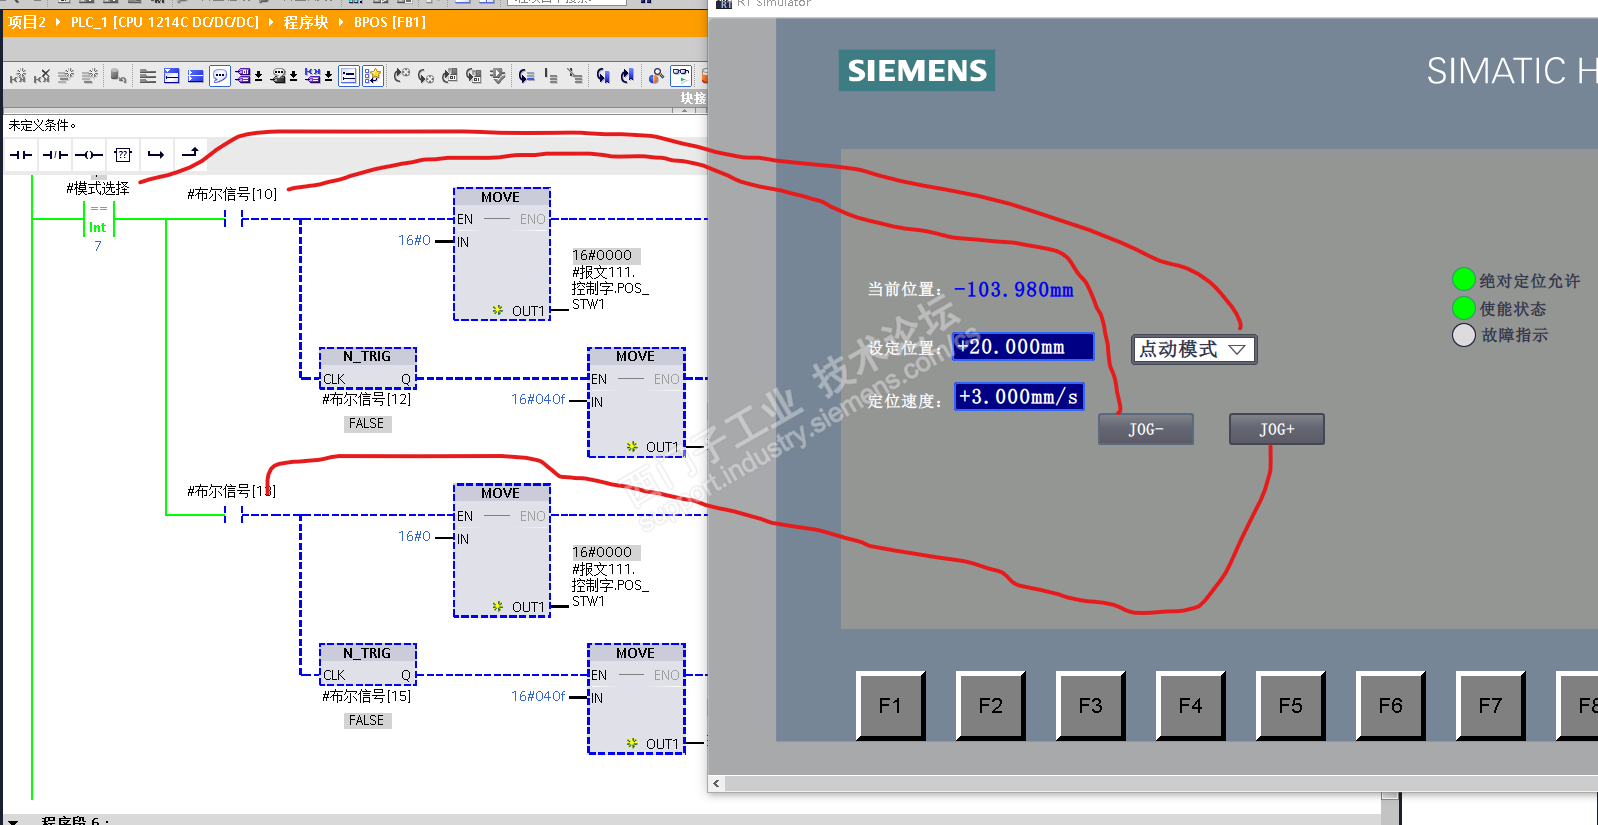Click the JOG+ button on HMI

[x=1277, y=429]
